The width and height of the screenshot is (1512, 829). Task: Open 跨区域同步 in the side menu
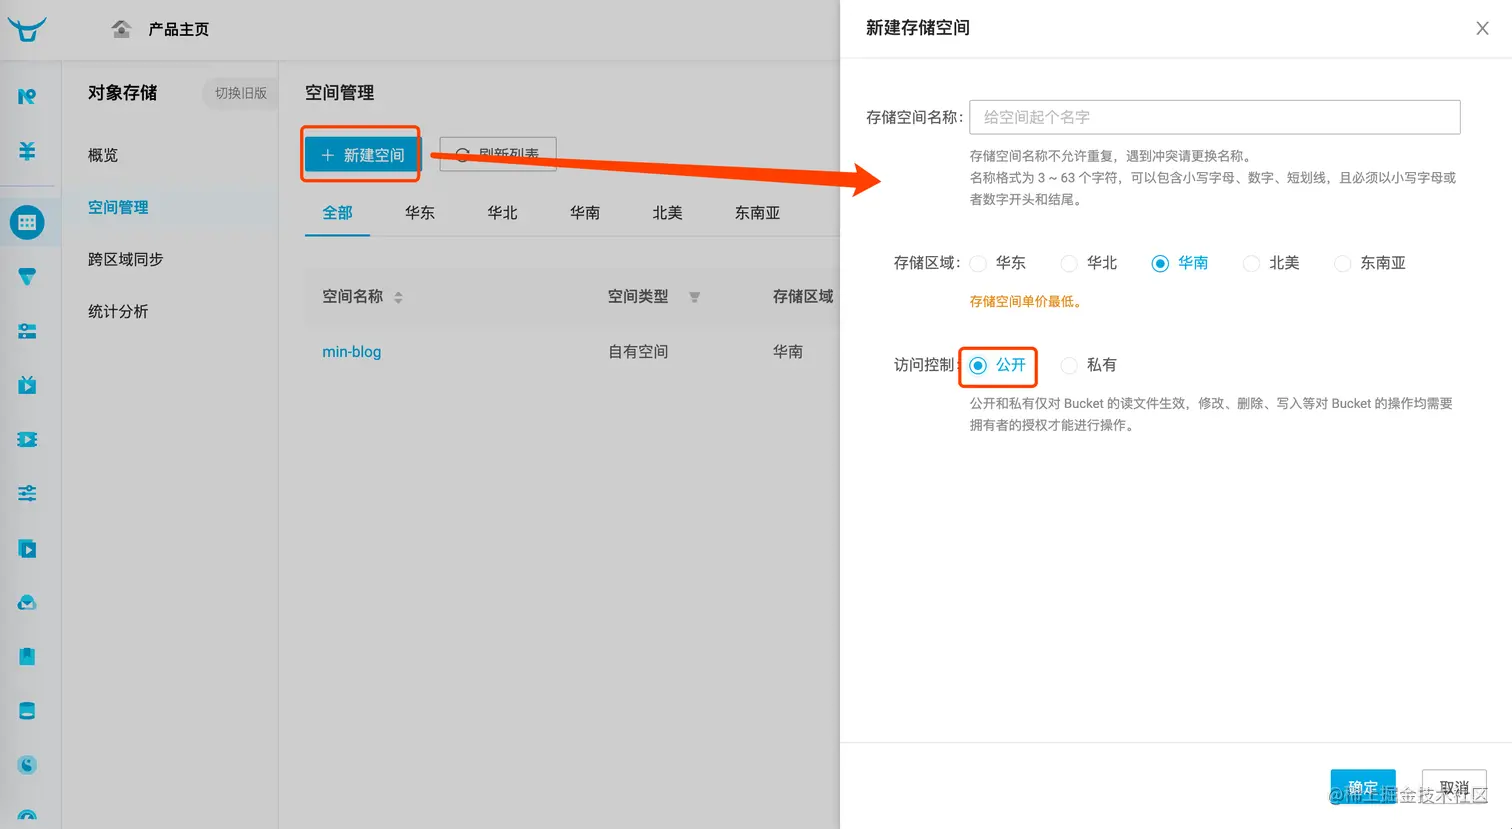(x=125, y=259)
